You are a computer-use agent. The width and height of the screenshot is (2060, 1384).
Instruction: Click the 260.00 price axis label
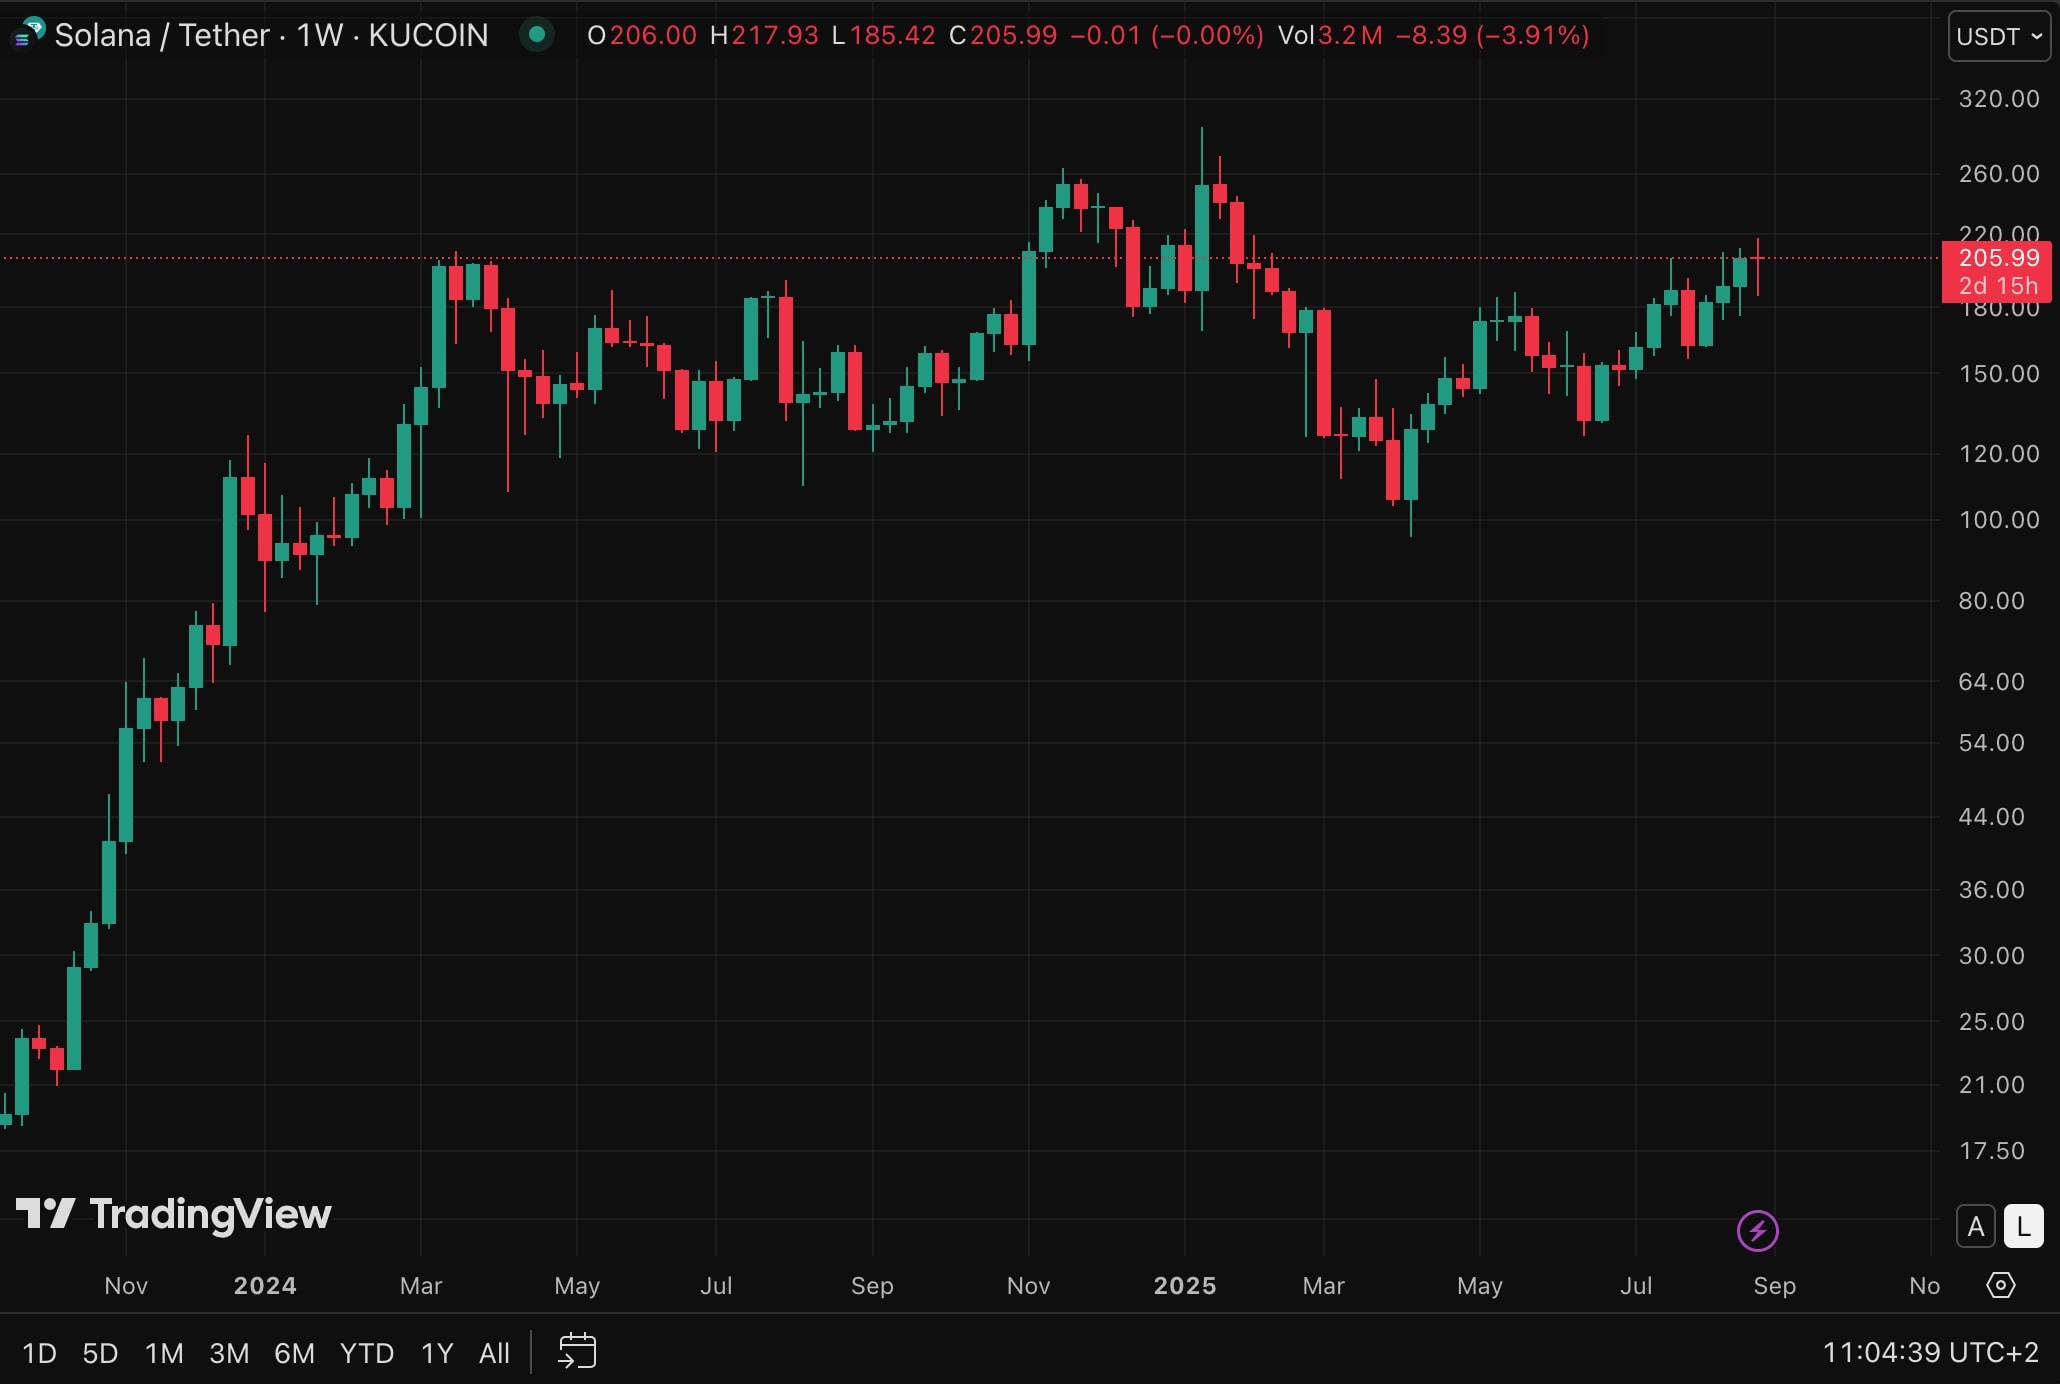tap(1998, 173)
